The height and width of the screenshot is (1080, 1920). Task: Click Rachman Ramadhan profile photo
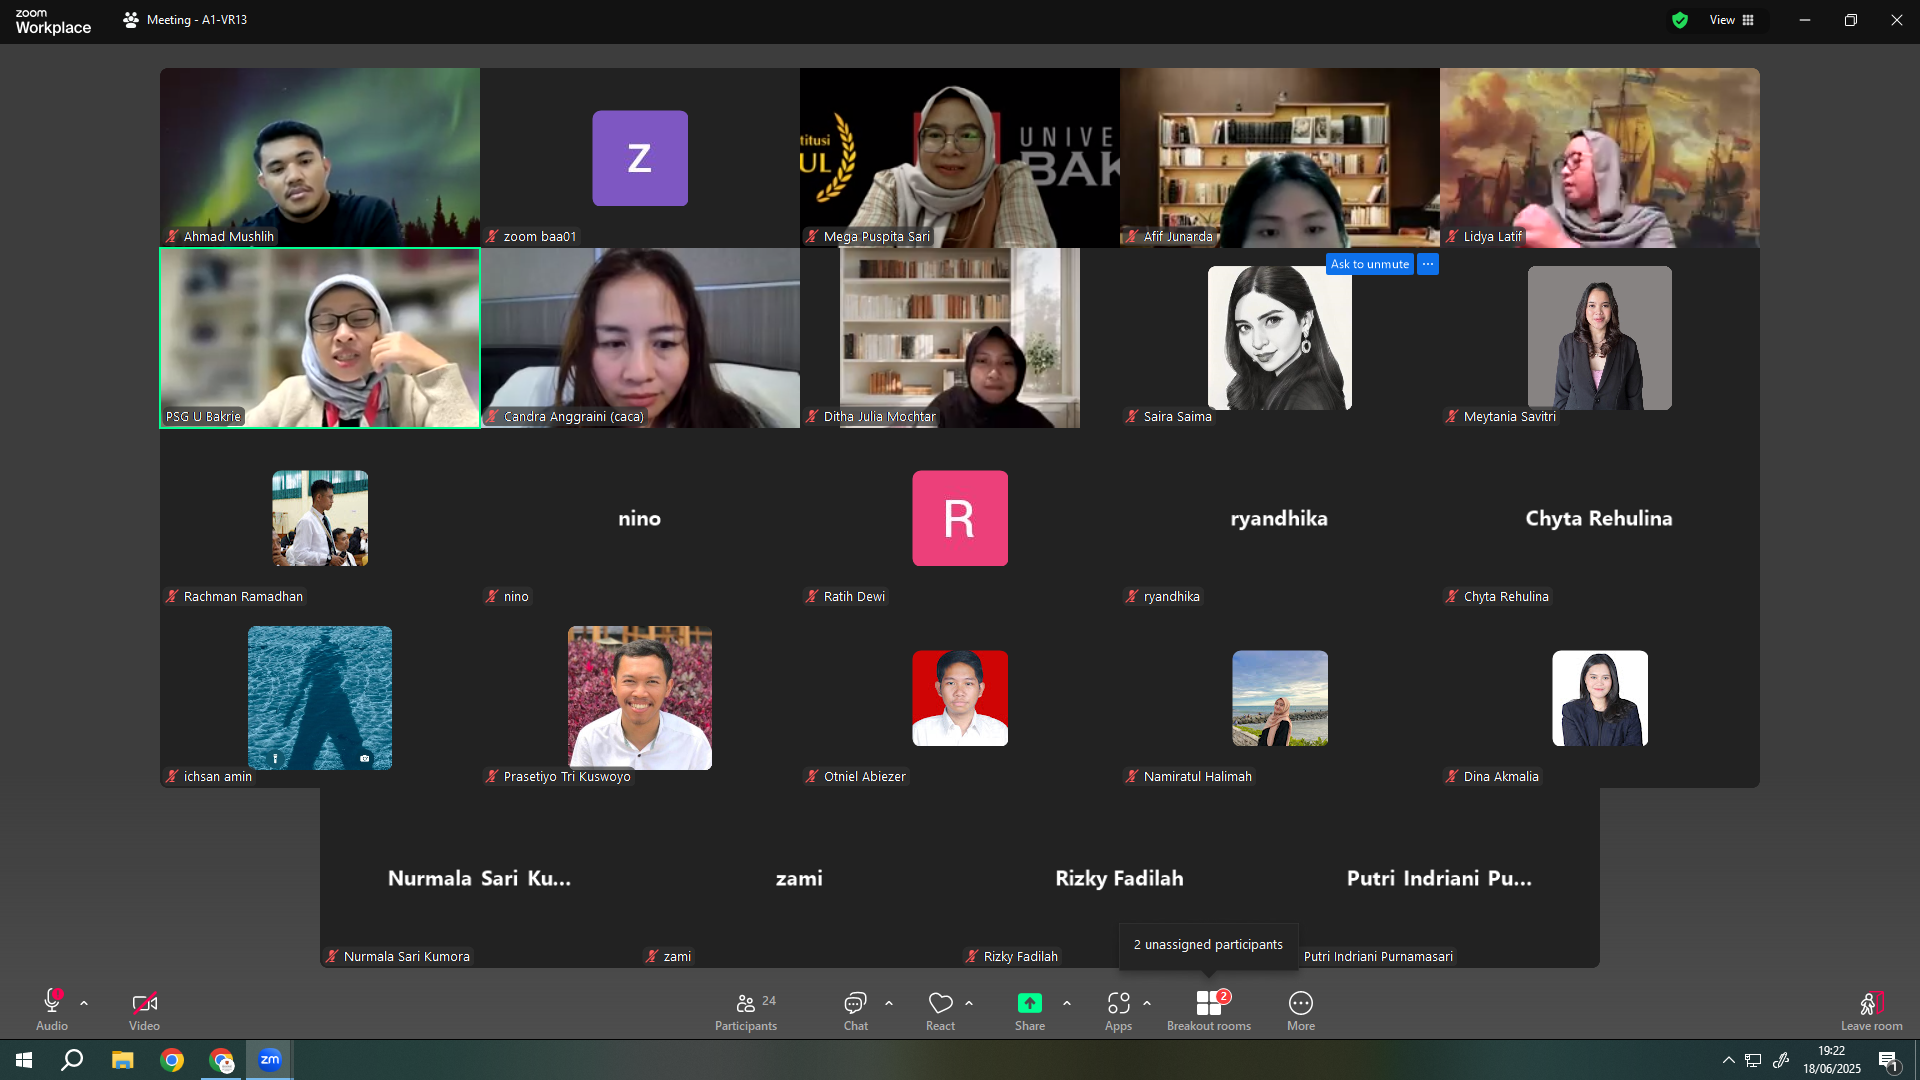click(320, 518)
